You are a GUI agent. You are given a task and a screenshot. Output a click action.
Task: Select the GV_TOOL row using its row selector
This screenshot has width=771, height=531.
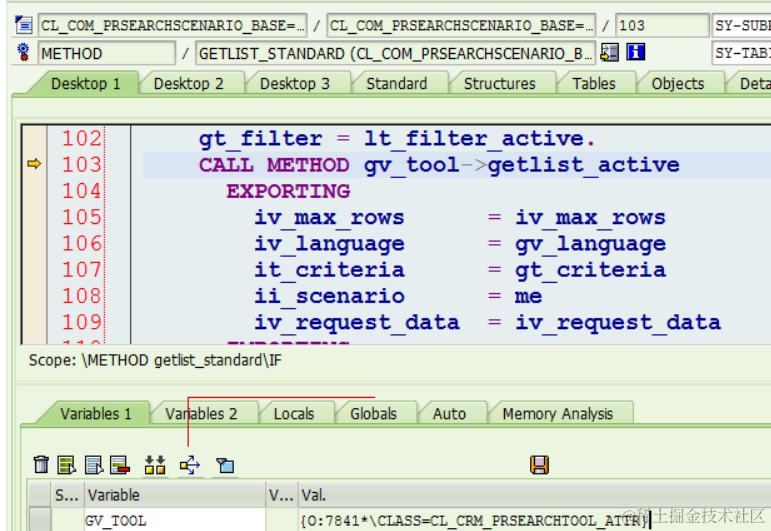39,520
